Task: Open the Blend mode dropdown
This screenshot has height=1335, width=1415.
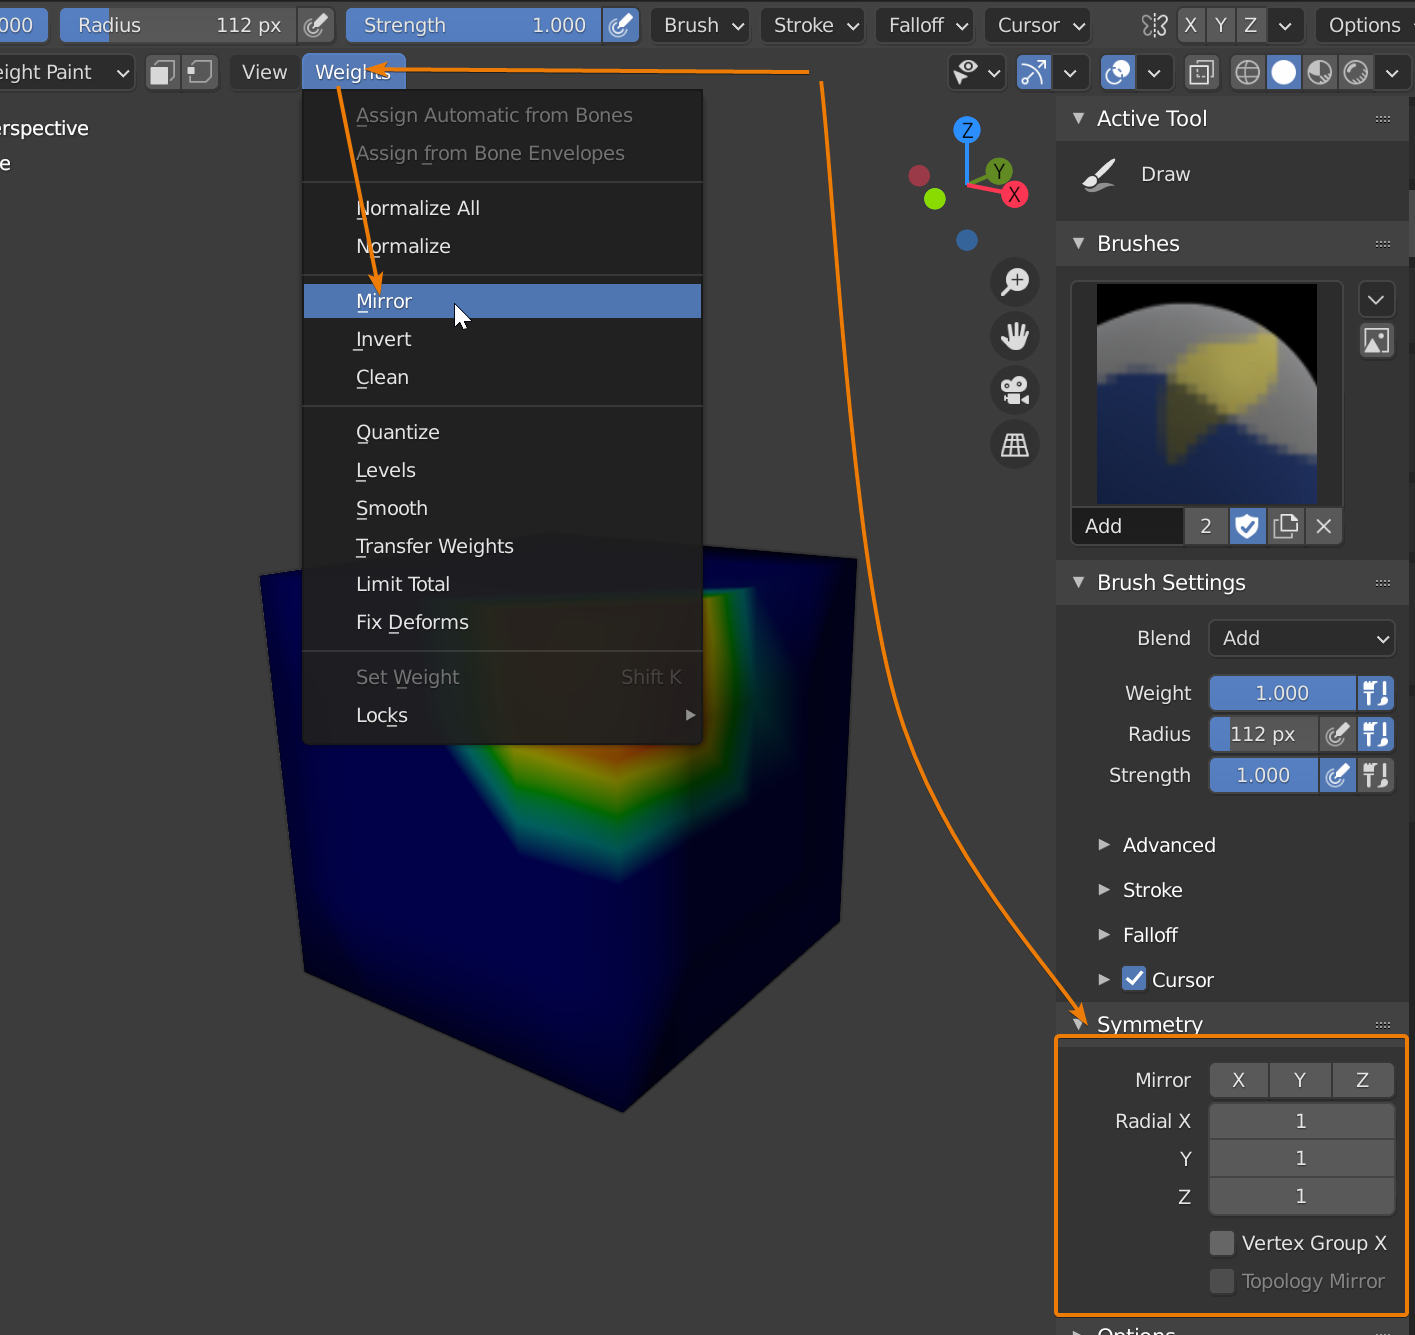Action: click(1301, 638)
